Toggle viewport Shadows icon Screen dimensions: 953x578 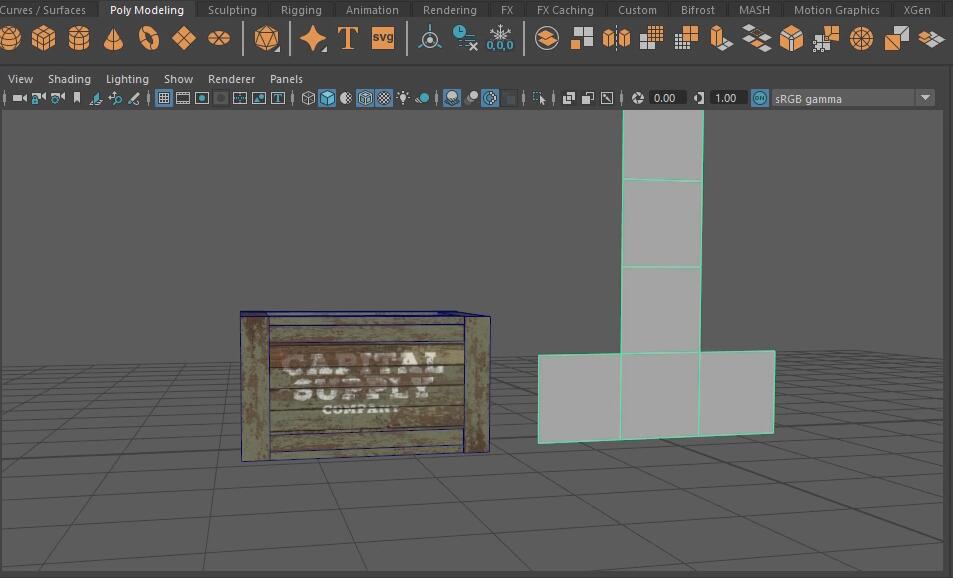(422, 98)
